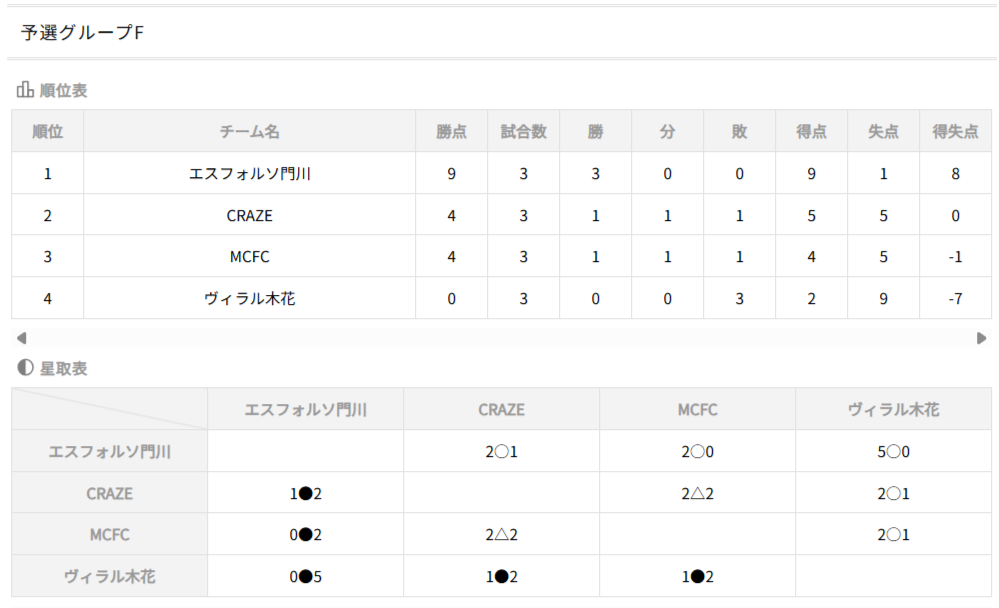Click the left scroll arrow under standings table
The height and width of the screenshot is (608, 999).
pos(22,338)
